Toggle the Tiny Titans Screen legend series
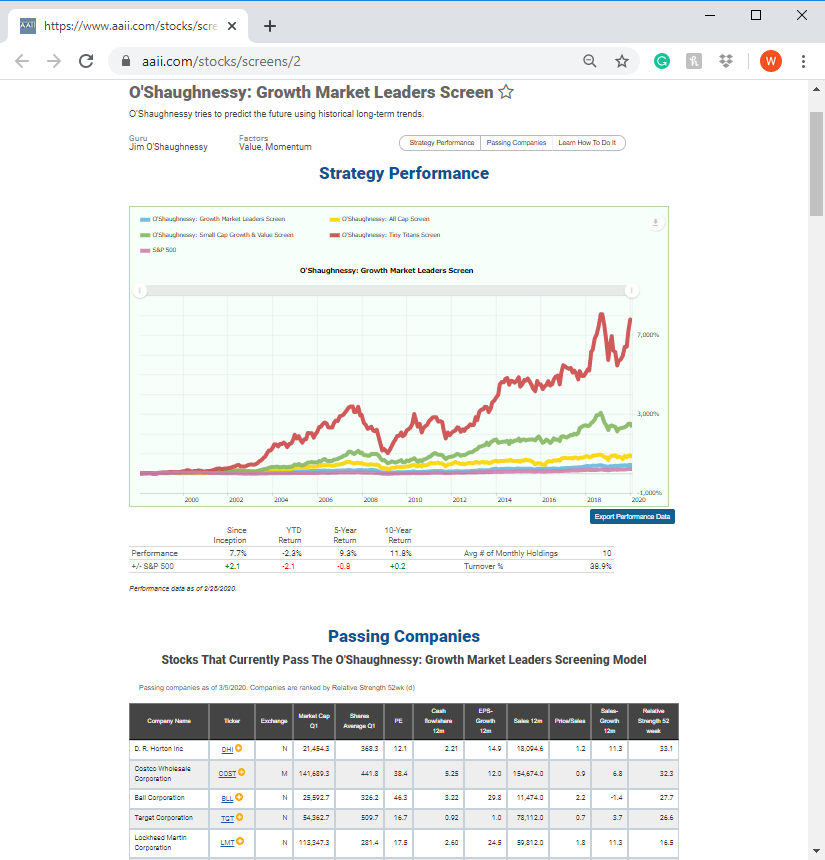 click(x=385, y=235)
